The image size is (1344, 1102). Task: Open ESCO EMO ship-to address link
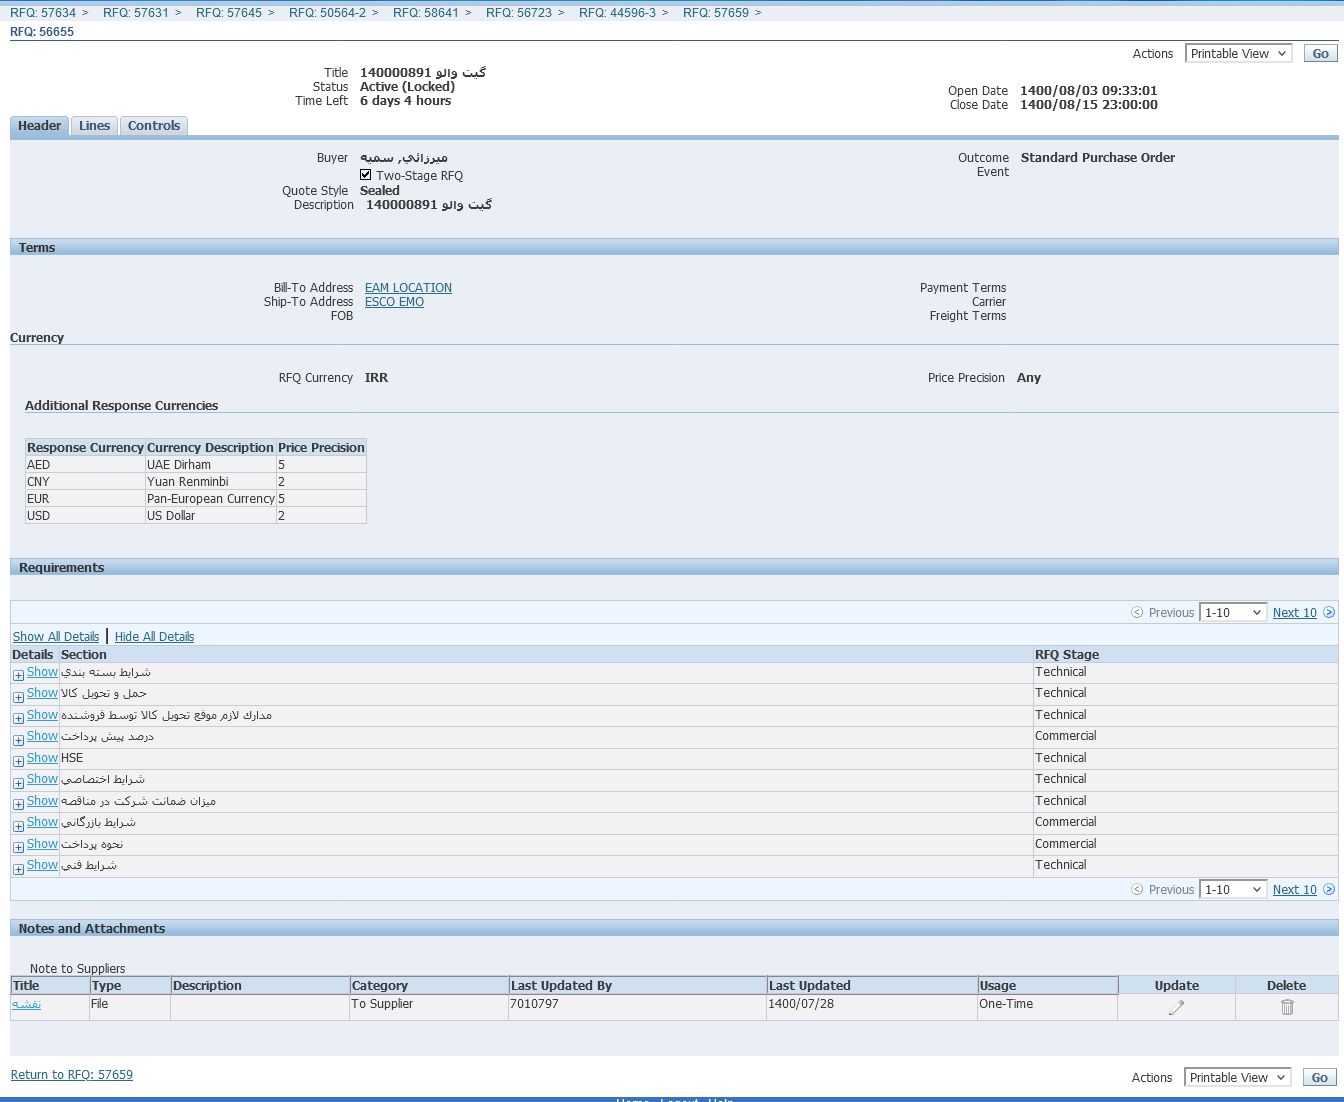tap(394, 302)
